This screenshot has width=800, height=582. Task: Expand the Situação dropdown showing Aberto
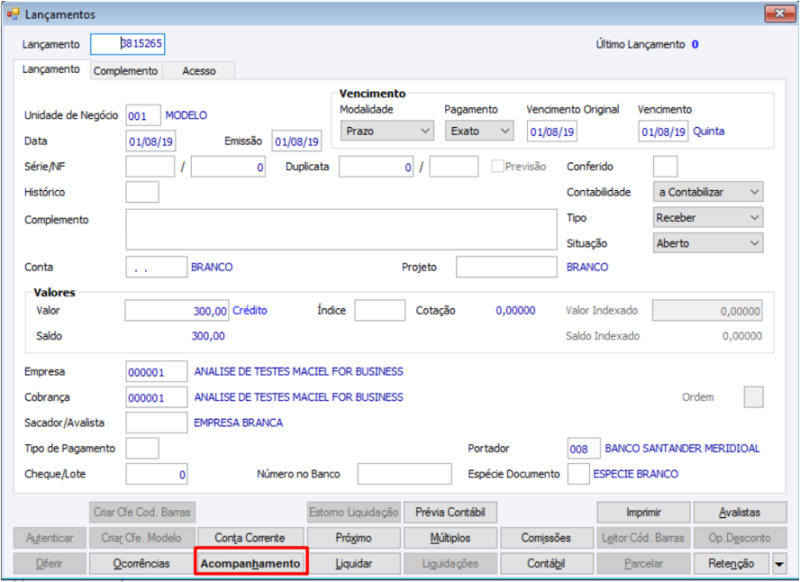[x=708, y=243]
